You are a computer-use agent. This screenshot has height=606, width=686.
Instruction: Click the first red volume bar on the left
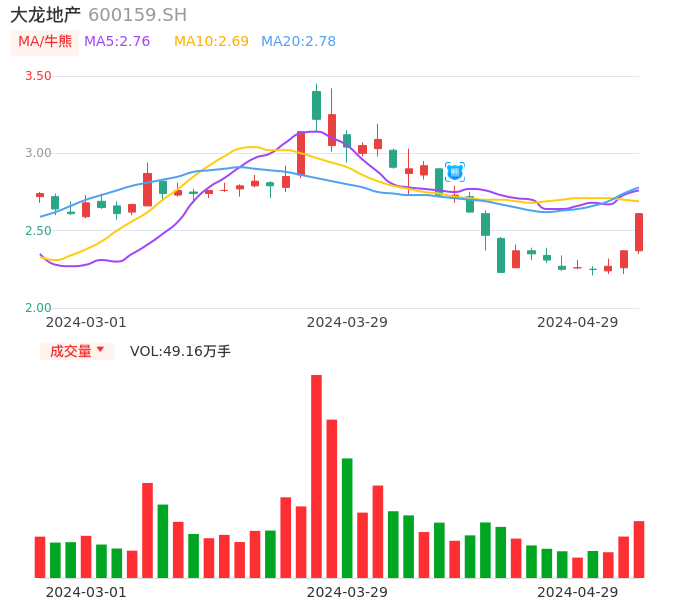(40, 557)
